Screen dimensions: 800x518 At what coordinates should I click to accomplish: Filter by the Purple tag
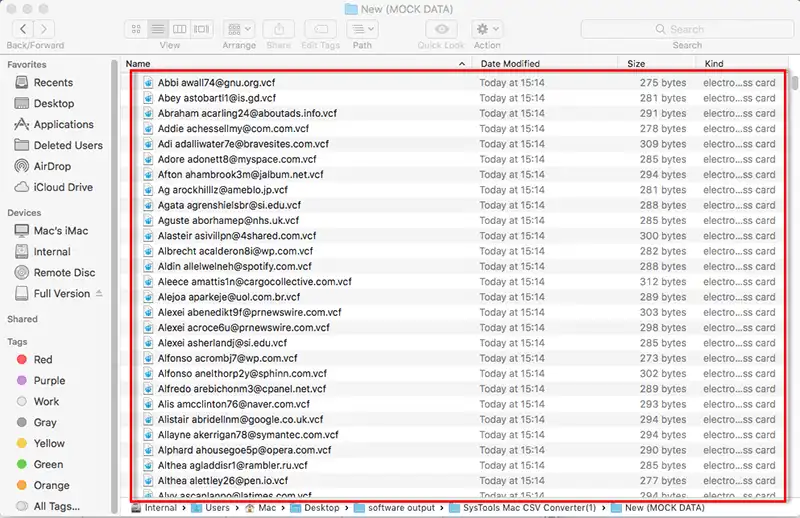(49, 381)
